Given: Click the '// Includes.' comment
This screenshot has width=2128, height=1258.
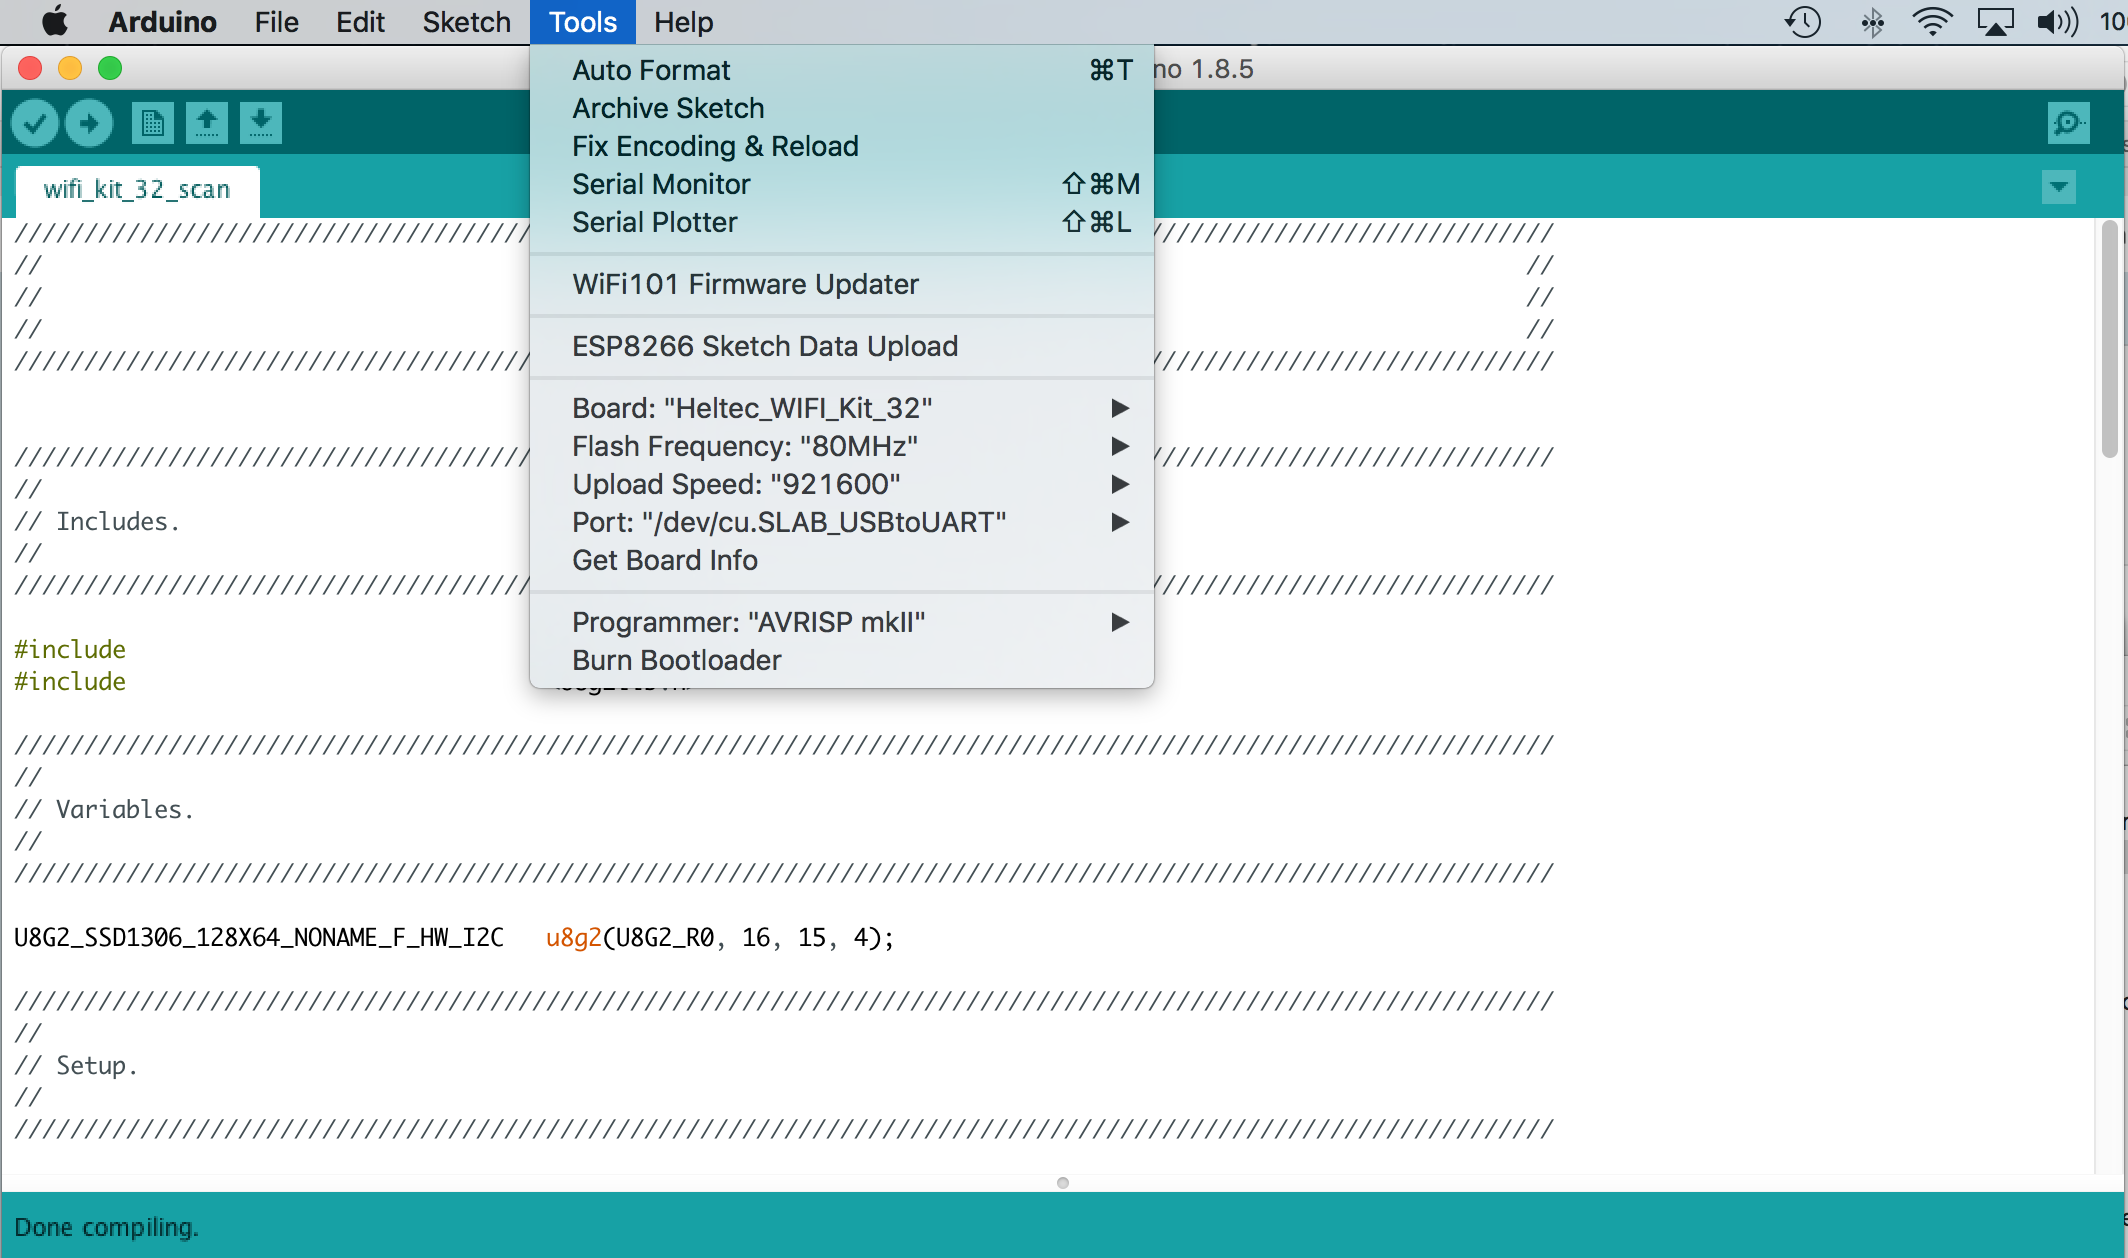Looking at the screenshot, I should pyautogui.click(x=97, y=522).
